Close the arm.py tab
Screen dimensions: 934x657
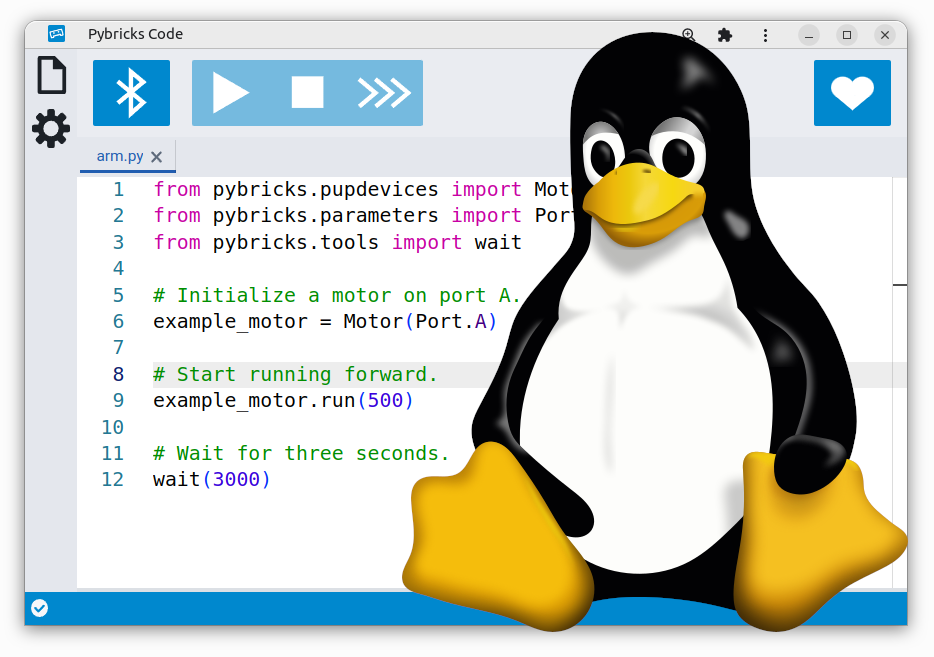pyautogui.click(x=157, y=157)
